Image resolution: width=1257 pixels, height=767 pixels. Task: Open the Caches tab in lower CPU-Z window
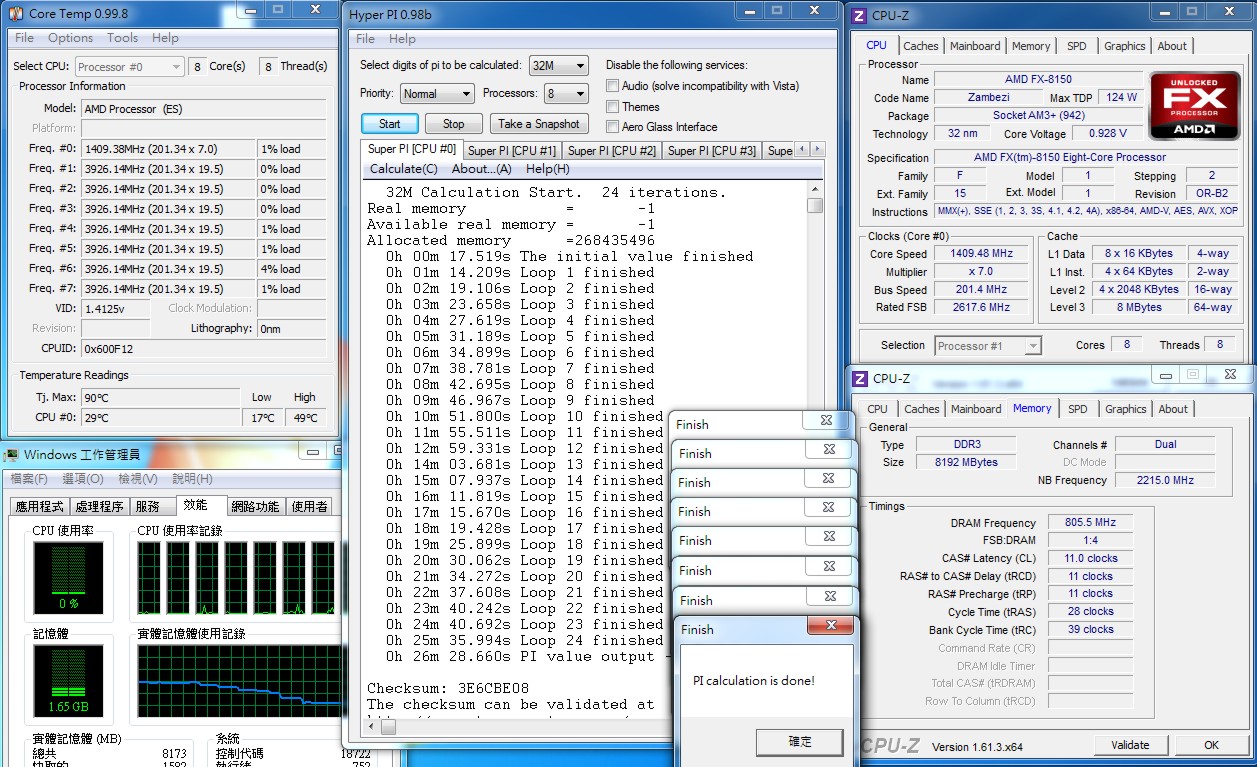pos(922,409)
